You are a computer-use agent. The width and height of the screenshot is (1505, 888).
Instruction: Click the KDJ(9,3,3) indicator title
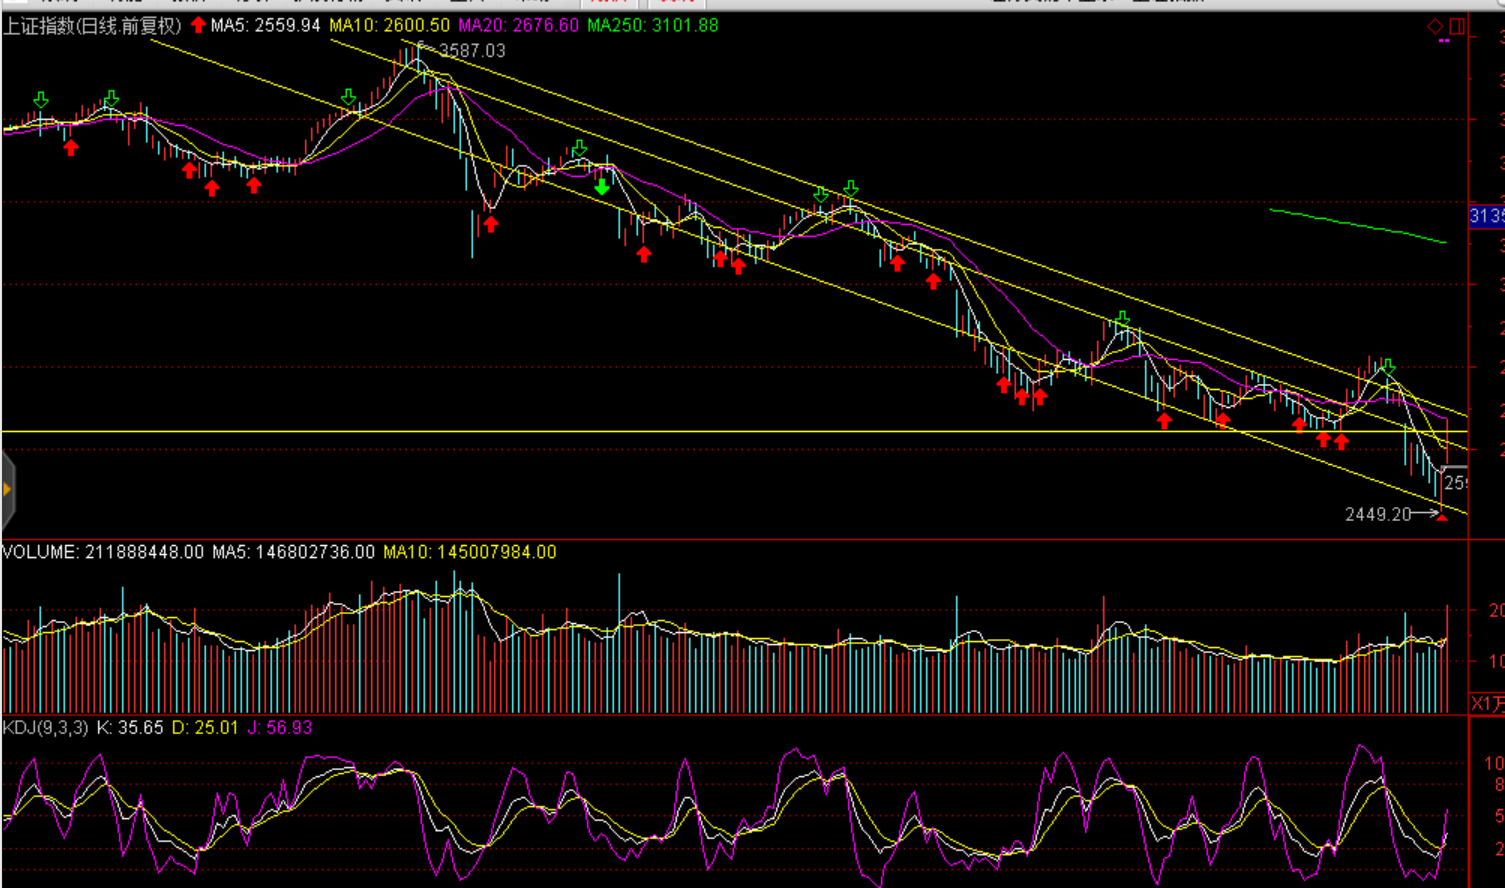[45, 728]
